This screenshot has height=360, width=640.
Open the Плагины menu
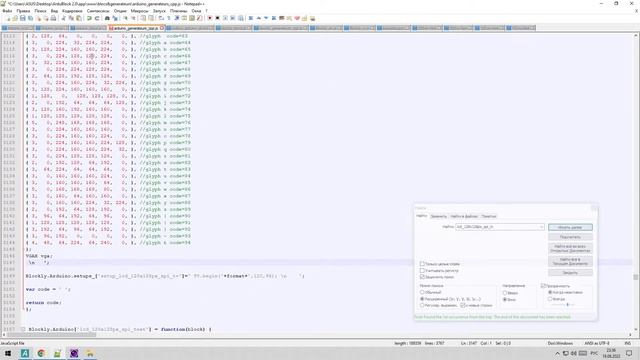[x=178, y=11]
